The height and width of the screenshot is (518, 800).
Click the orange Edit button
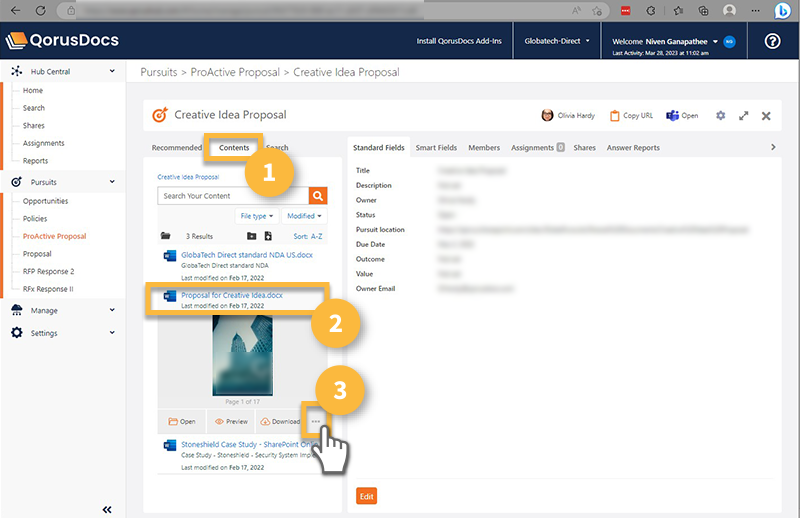pos(366,496)
